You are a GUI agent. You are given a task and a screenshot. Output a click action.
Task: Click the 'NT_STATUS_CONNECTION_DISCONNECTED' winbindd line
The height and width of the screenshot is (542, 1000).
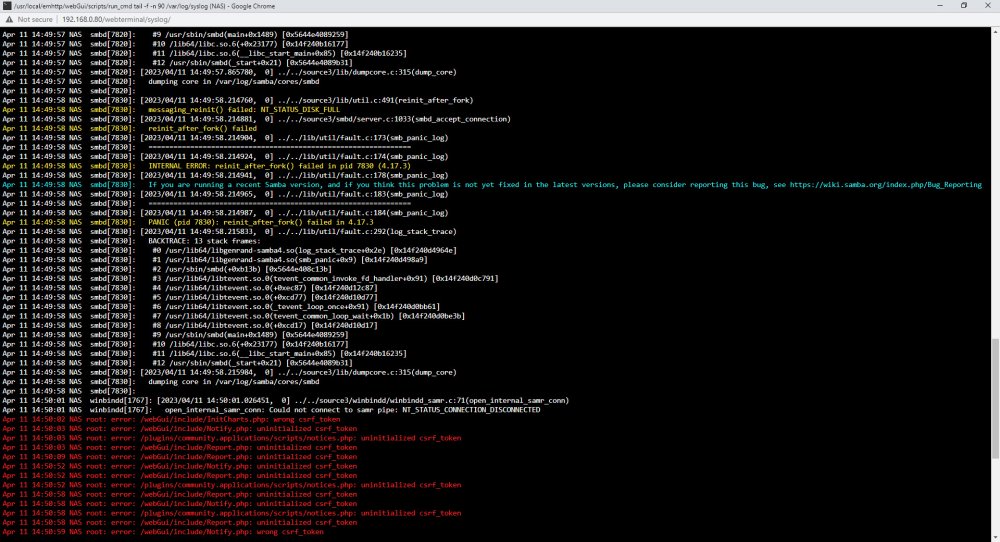271,410
